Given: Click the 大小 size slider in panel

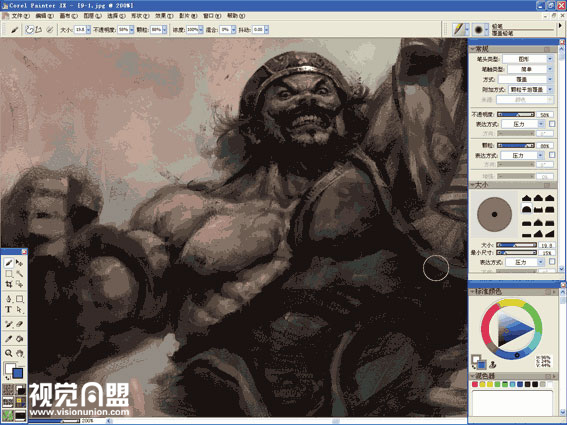Looking at the screenshot, I should pyautogui.click(x=516, y=245).
